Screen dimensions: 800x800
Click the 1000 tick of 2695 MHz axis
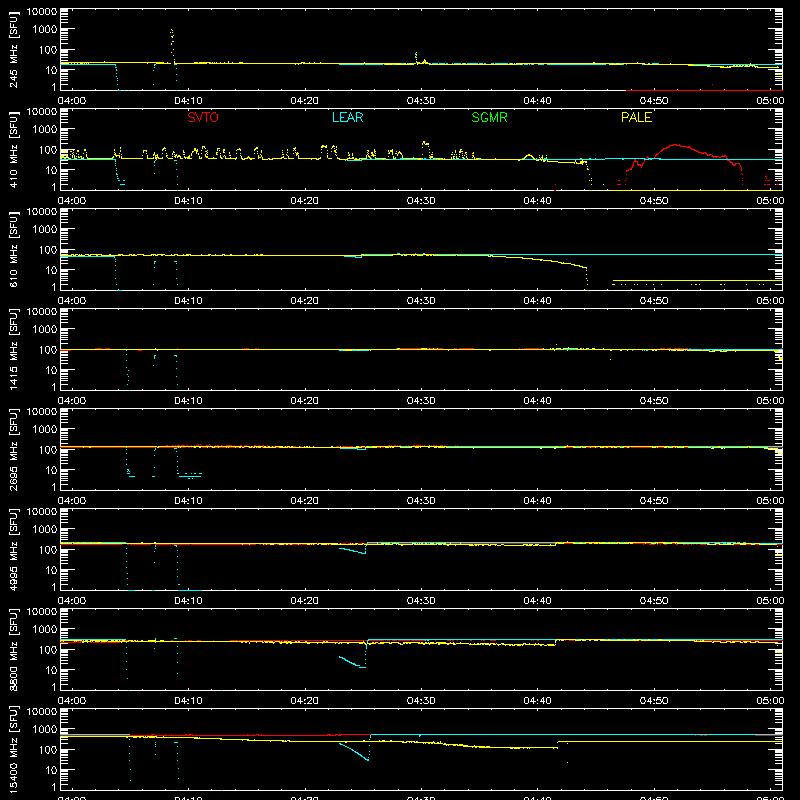45,430
